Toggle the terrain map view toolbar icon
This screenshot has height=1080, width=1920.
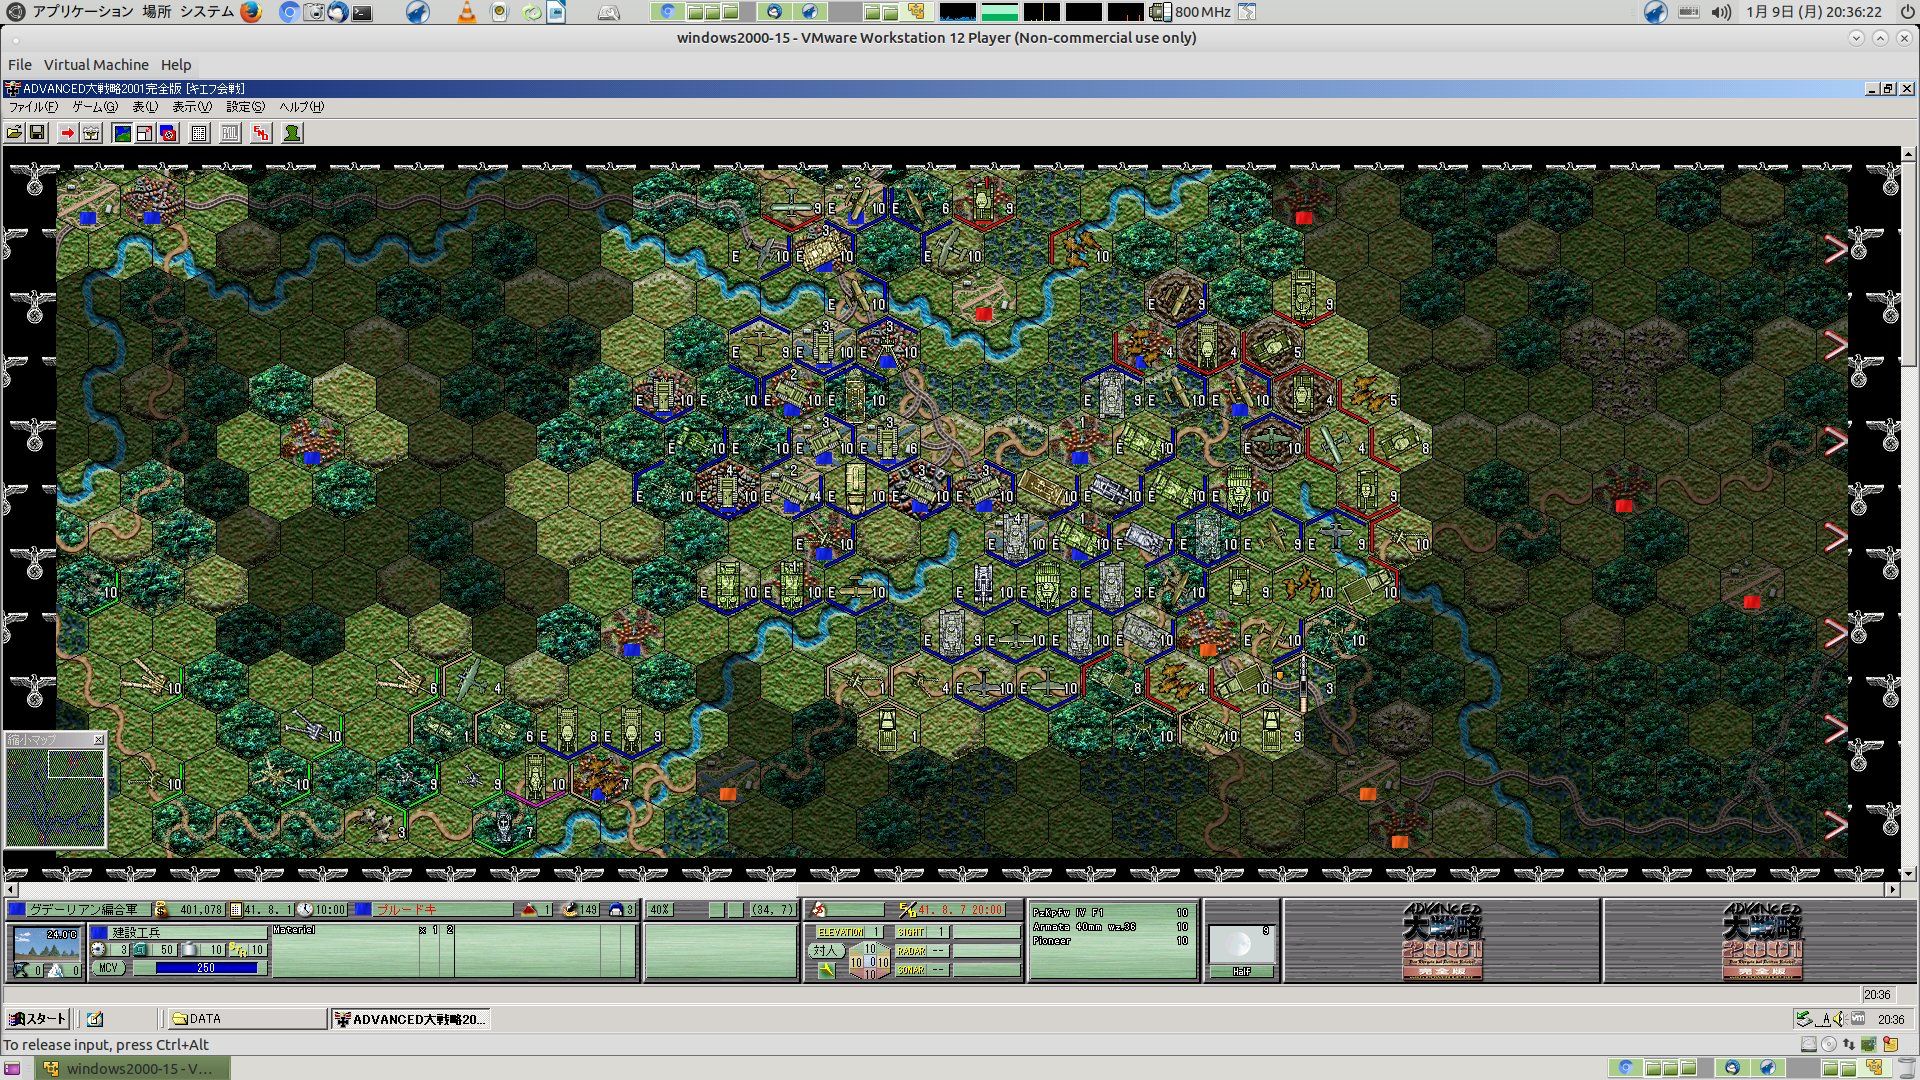pyautogui.click(x=122, y=133)
